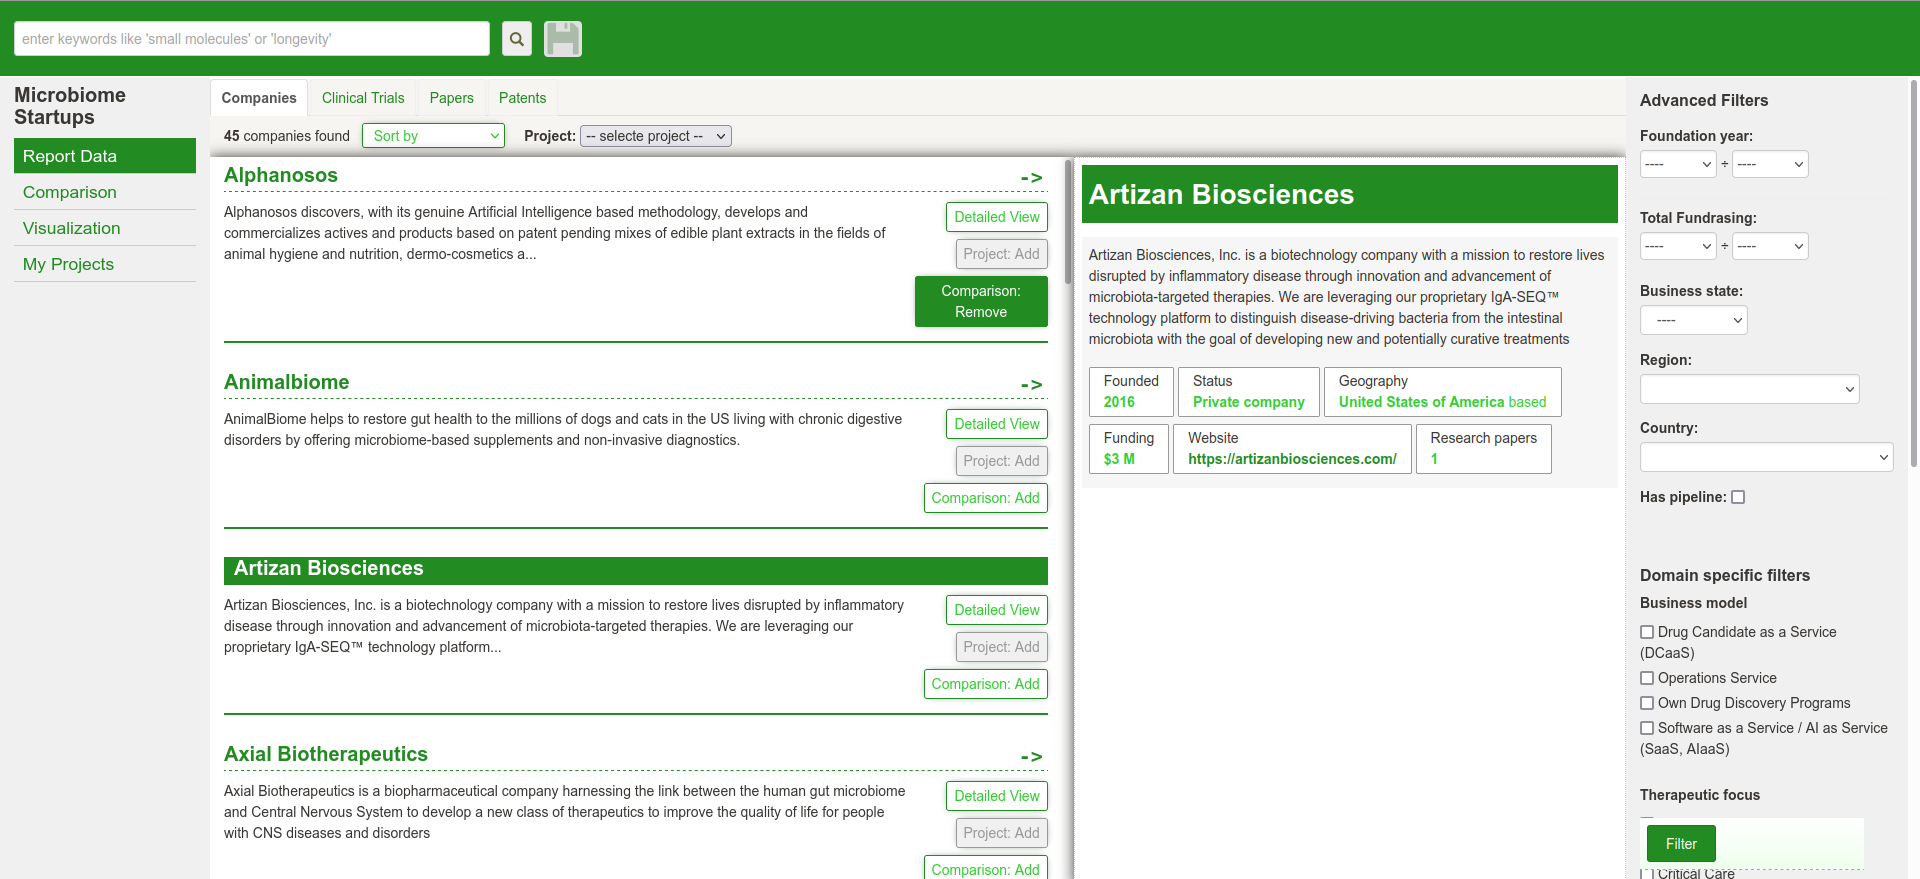The image size is (1920, 879).
Task: Click the save floppy disk icon
Action: click(x=563, y=39)
